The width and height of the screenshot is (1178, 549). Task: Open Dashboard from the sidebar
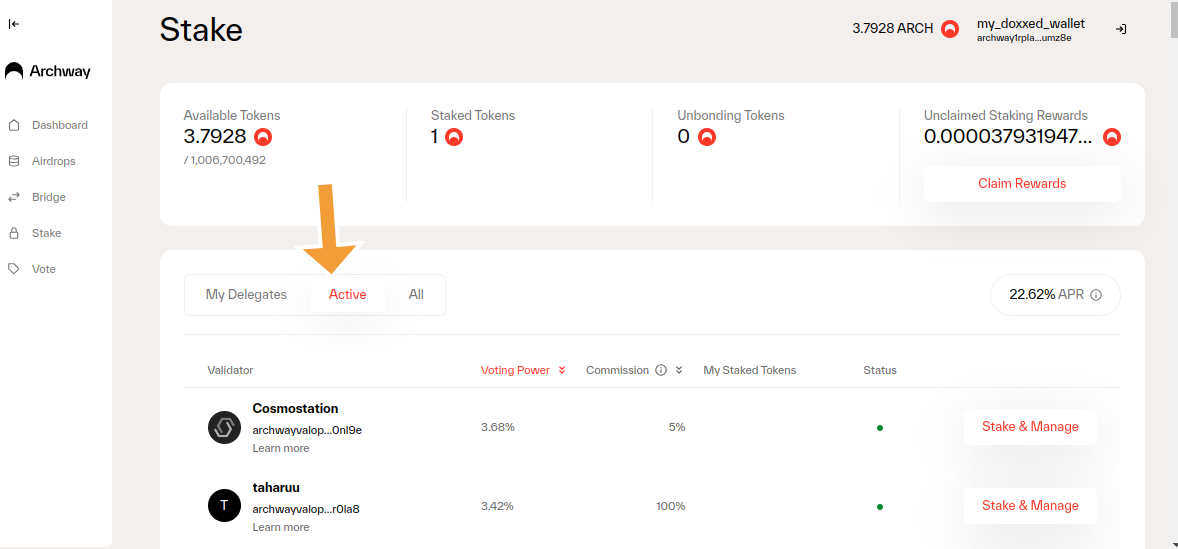point(59,125)
